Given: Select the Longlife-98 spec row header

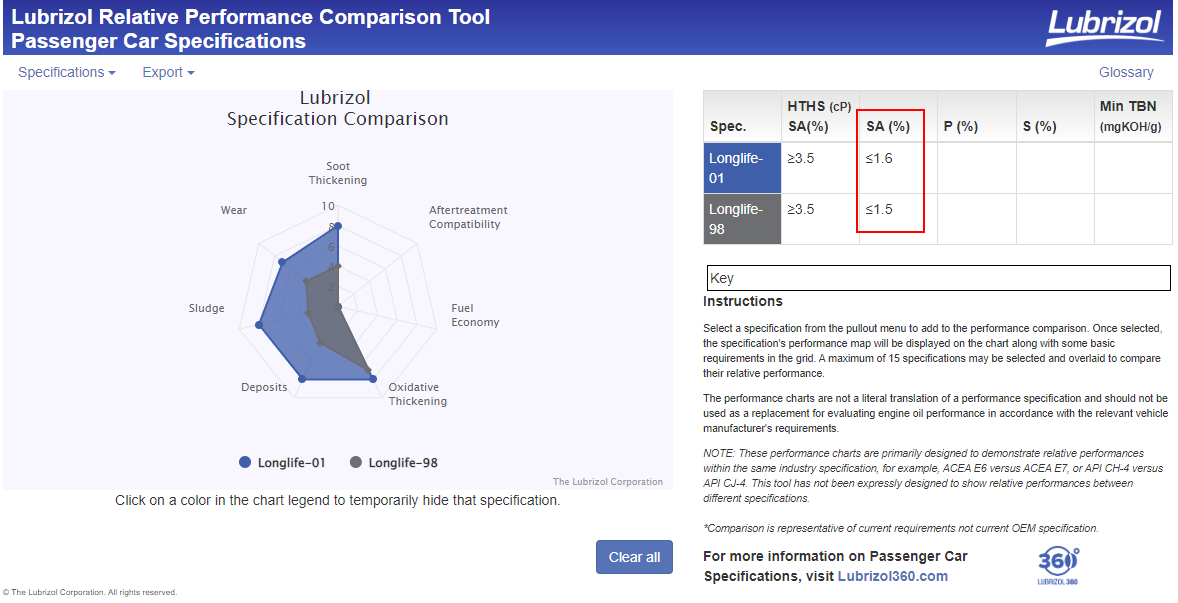Looking at the screenshot, I should [x=742, y=219].
